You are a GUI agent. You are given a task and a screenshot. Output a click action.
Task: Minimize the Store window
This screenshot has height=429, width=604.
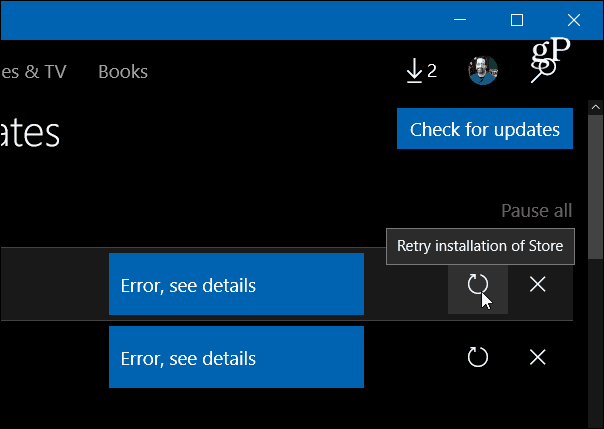460,20
